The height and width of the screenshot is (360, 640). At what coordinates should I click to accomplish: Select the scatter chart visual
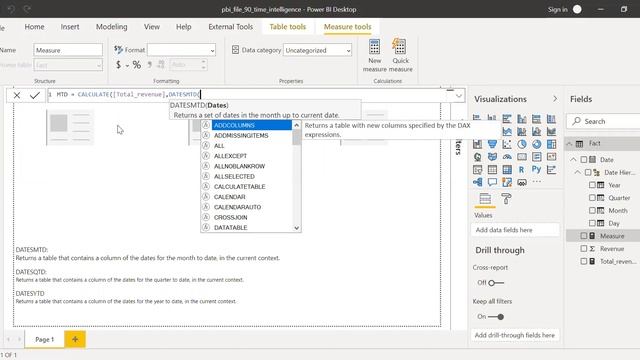coord(507,144)
